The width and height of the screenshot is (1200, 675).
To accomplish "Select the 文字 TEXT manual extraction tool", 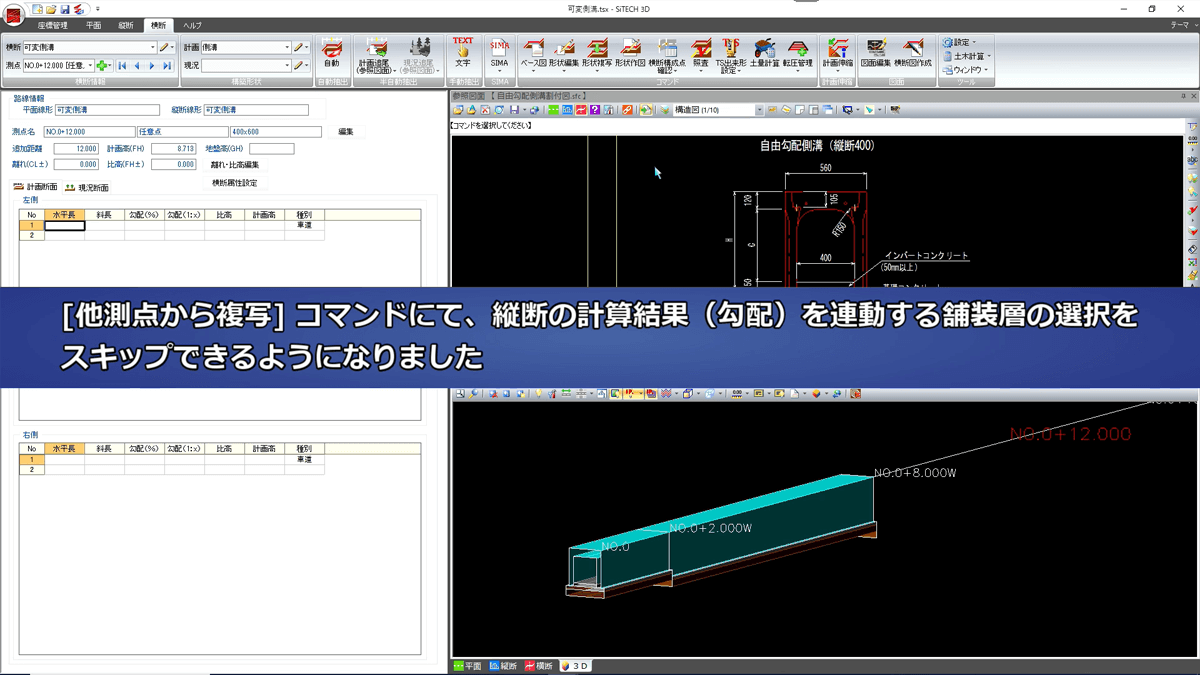I will [x=462, y=53].
